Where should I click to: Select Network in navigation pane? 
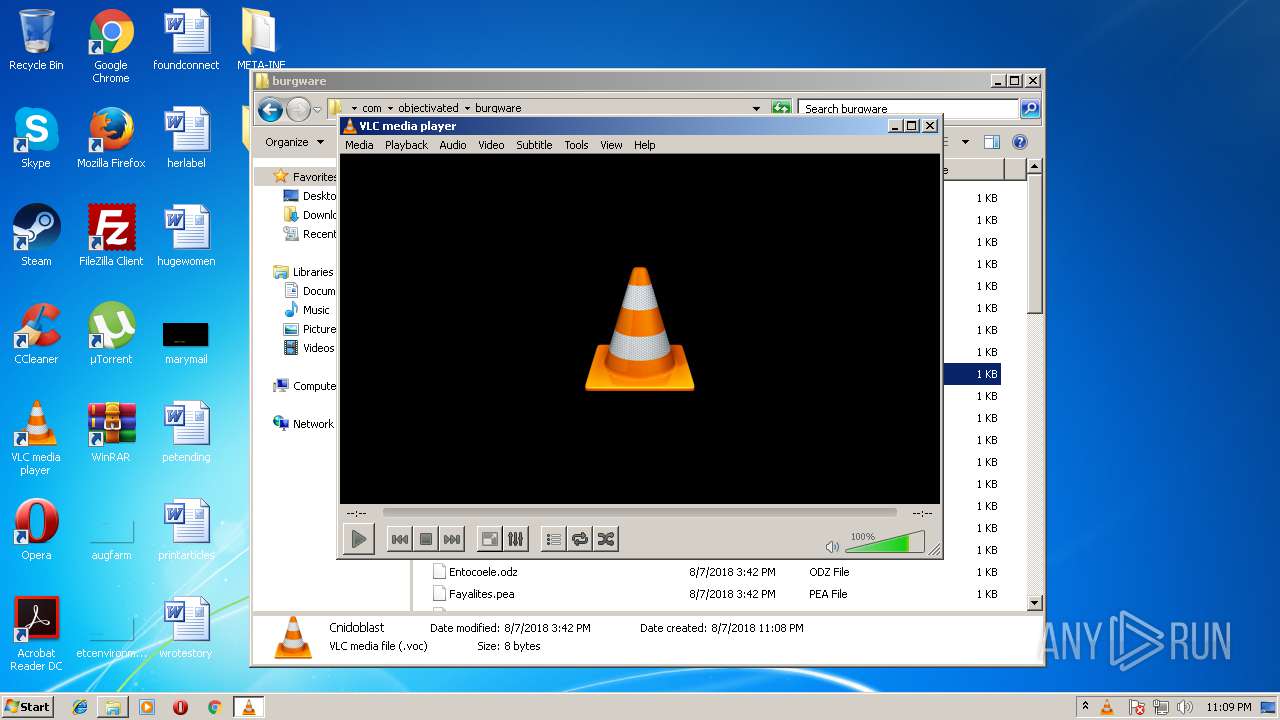pyautogui.click(x=304, y=424)
